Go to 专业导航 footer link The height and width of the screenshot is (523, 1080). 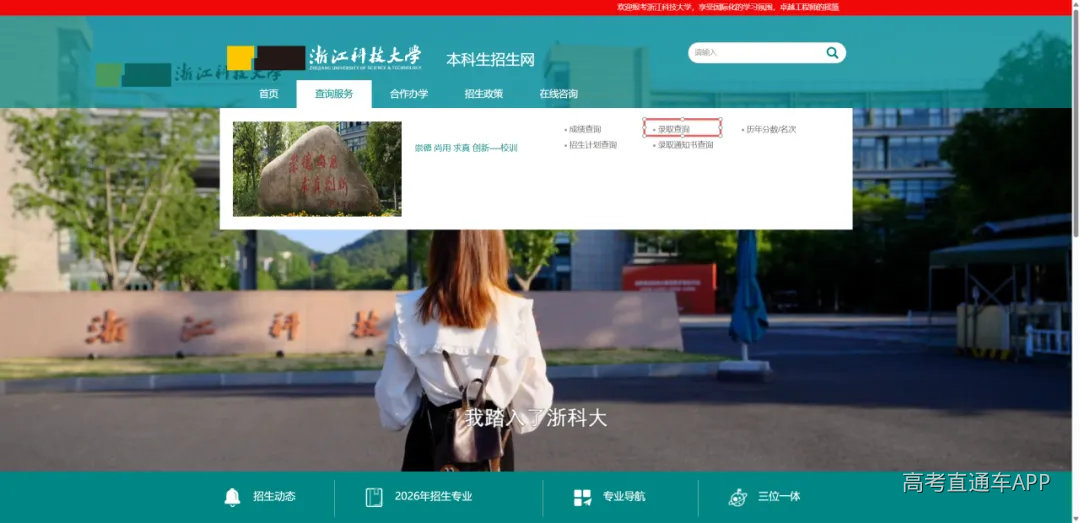coord(624,496)
